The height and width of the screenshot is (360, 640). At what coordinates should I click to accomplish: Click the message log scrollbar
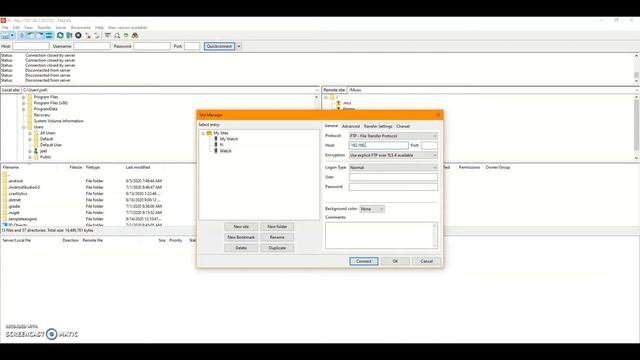tap(636, 68)
